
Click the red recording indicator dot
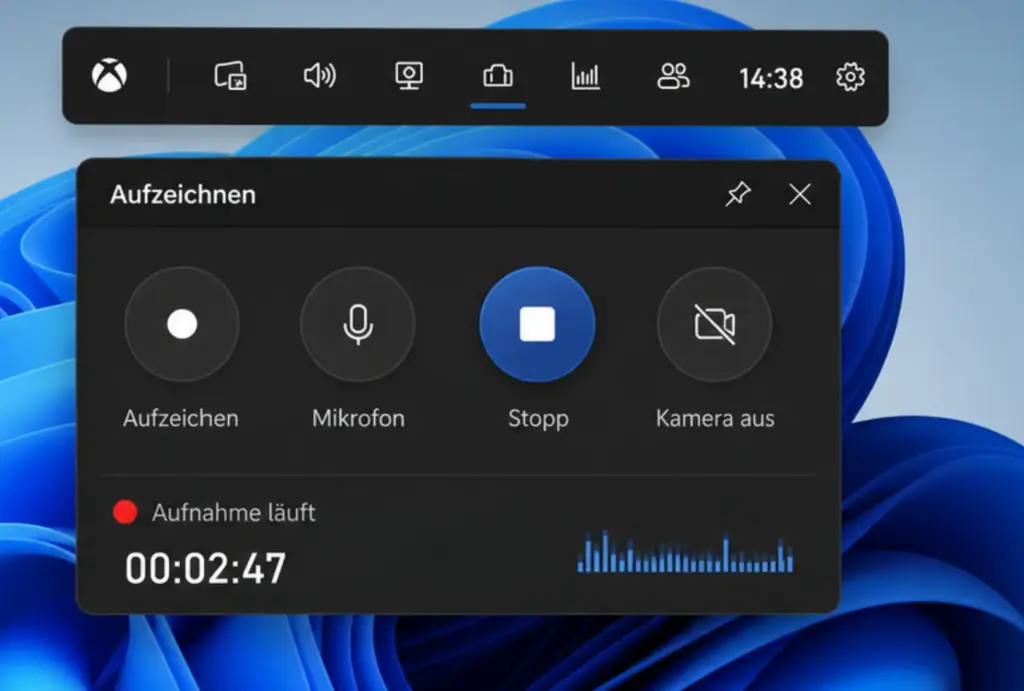[x=125, y=512]
